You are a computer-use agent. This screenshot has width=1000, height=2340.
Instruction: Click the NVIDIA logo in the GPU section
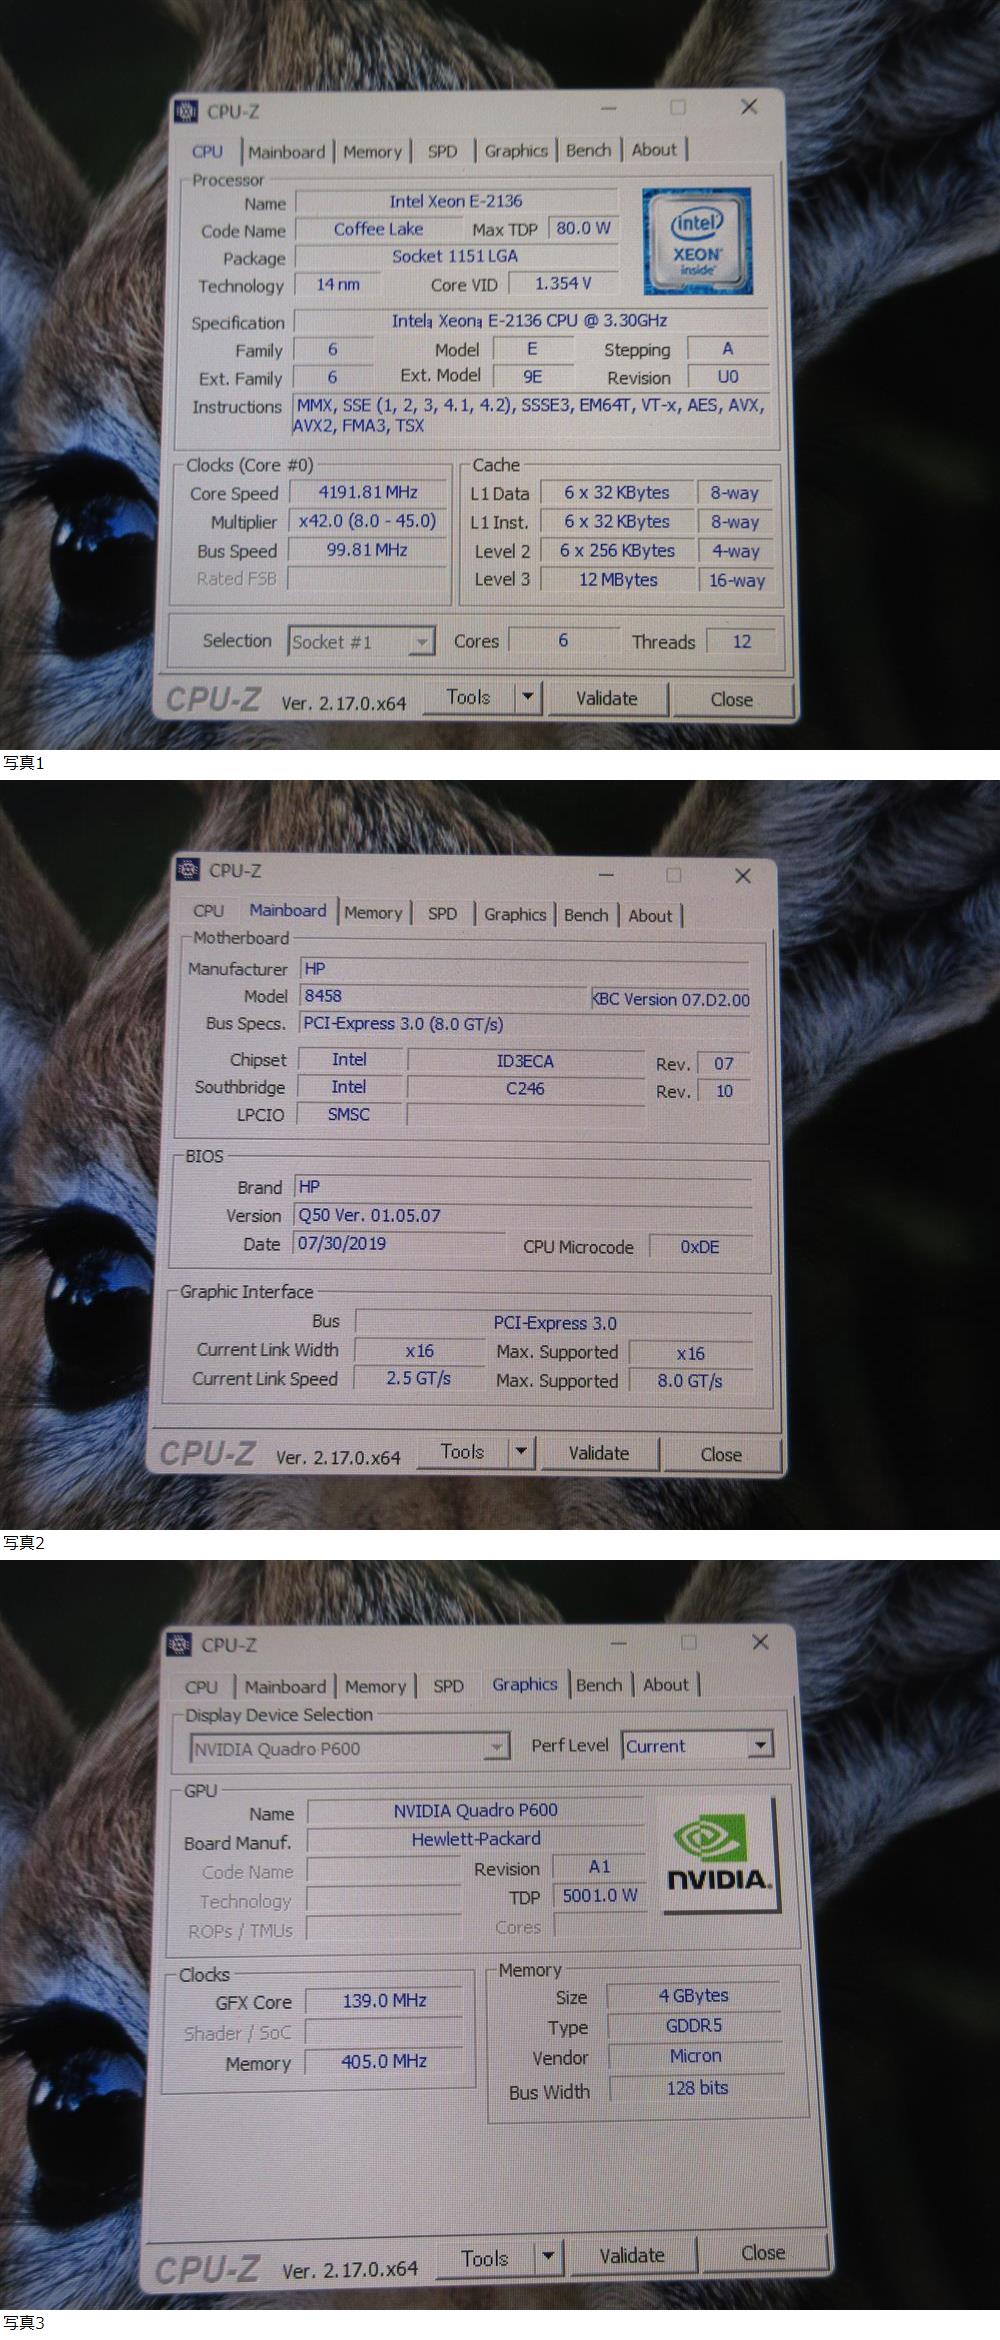coord(719,1855)
